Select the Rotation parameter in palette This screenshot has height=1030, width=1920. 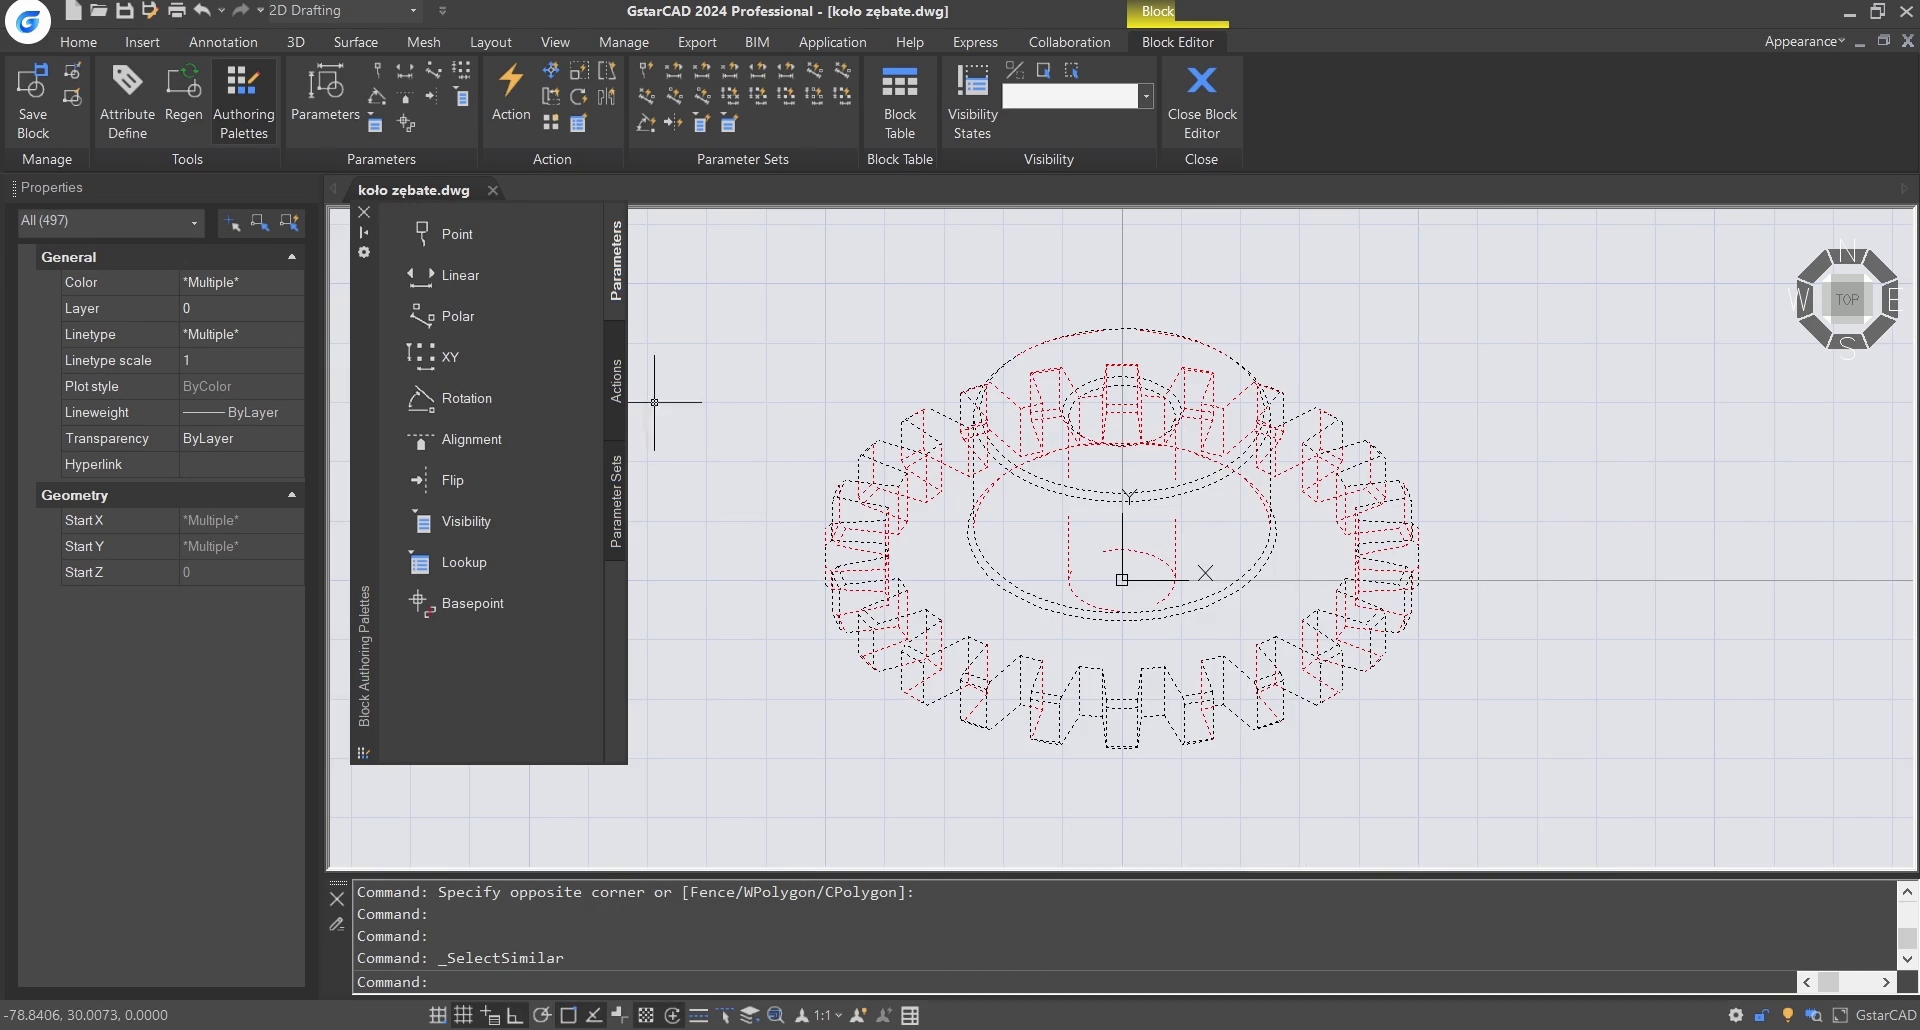(466, 398)
